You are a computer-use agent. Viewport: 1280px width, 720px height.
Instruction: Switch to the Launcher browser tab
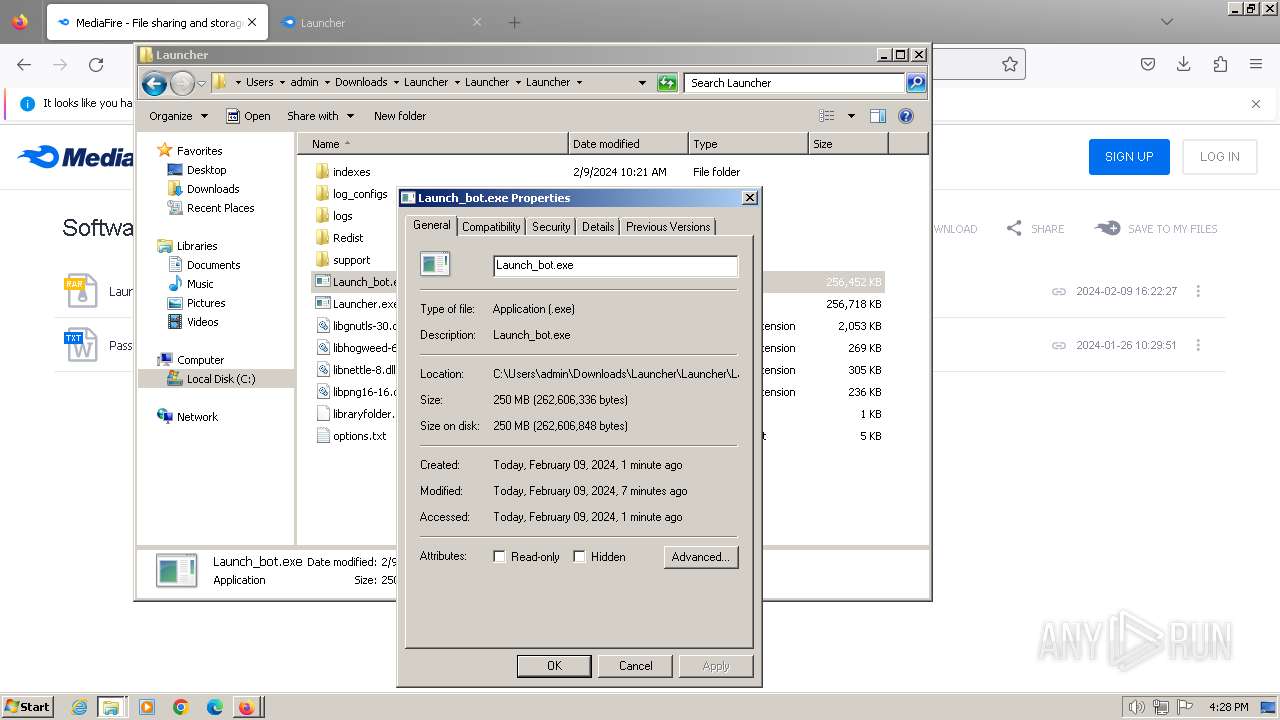point(380,22)
